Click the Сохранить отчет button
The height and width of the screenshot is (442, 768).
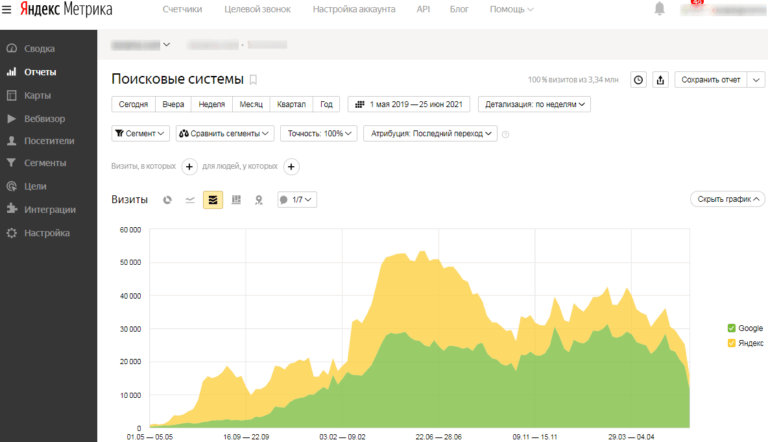pyautogui.click(x=711, y=80)
